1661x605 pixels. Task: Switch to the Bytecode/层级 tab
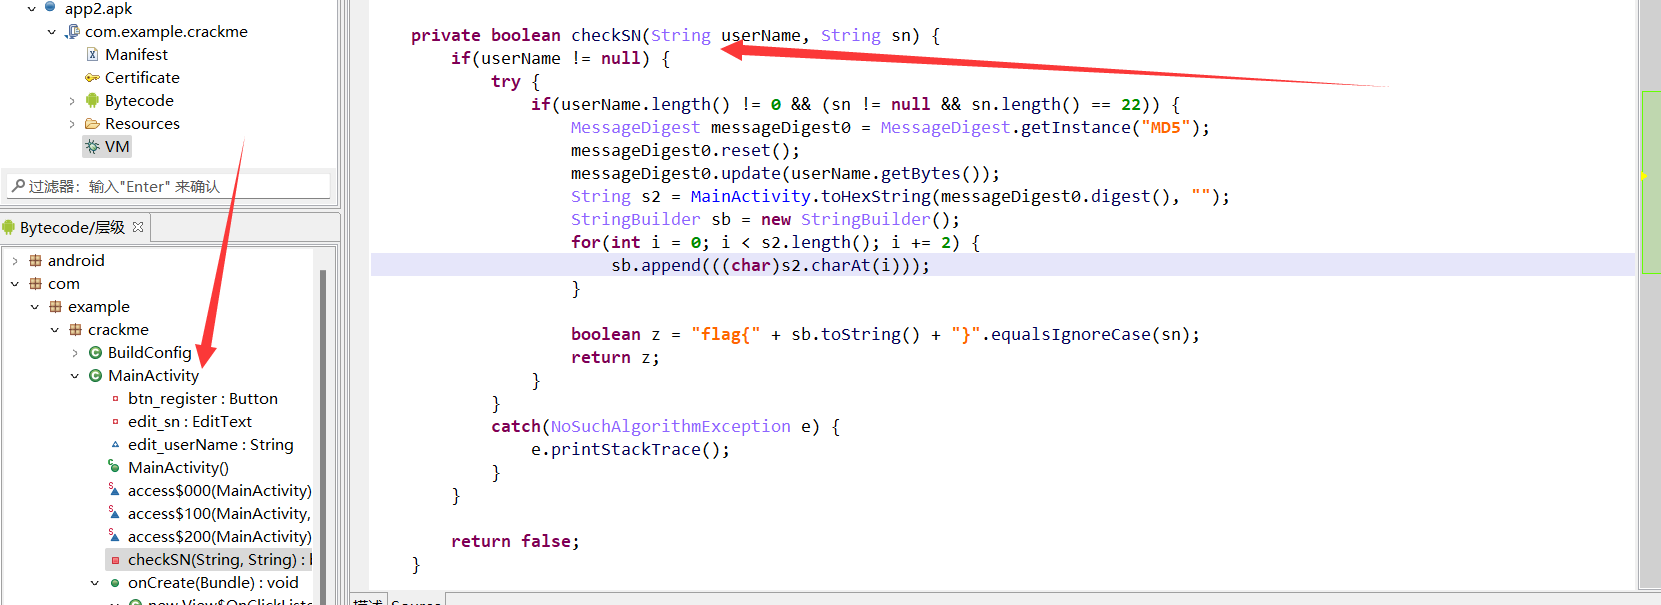point(71,228)
